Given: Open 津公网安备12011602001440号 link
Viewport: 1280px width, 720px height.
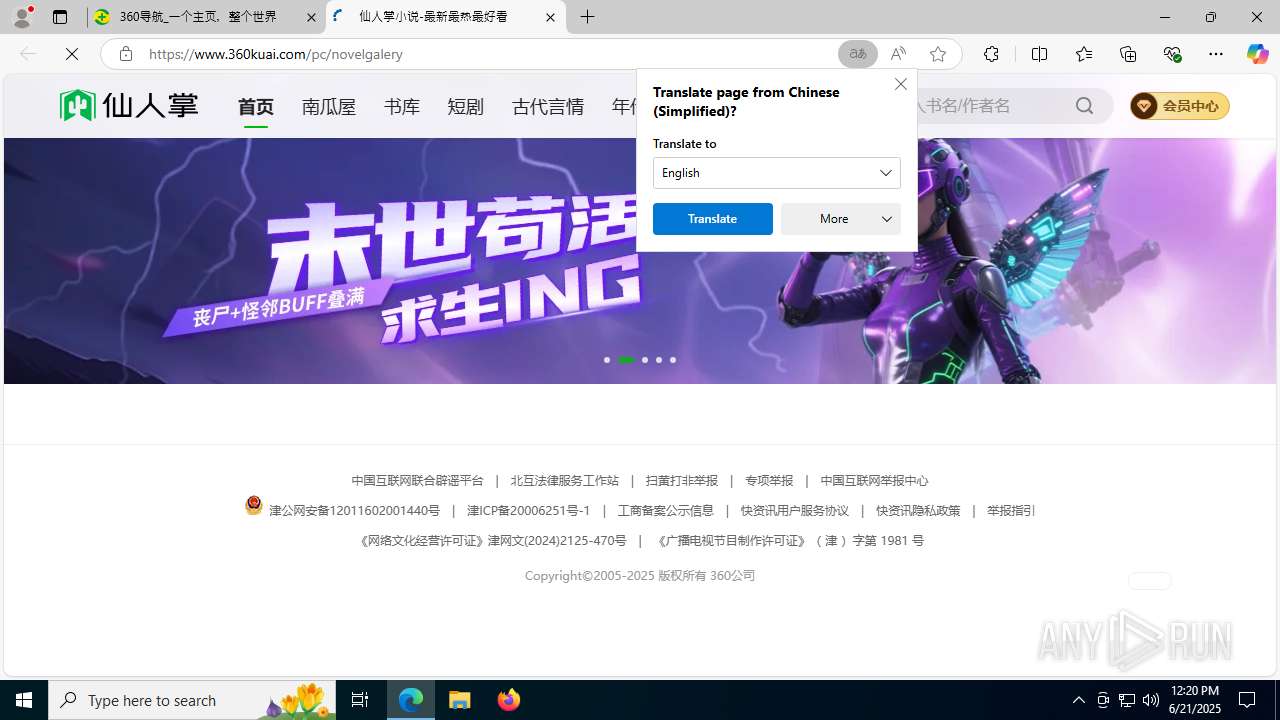Looking at the screenshot, I should (354, 511).
